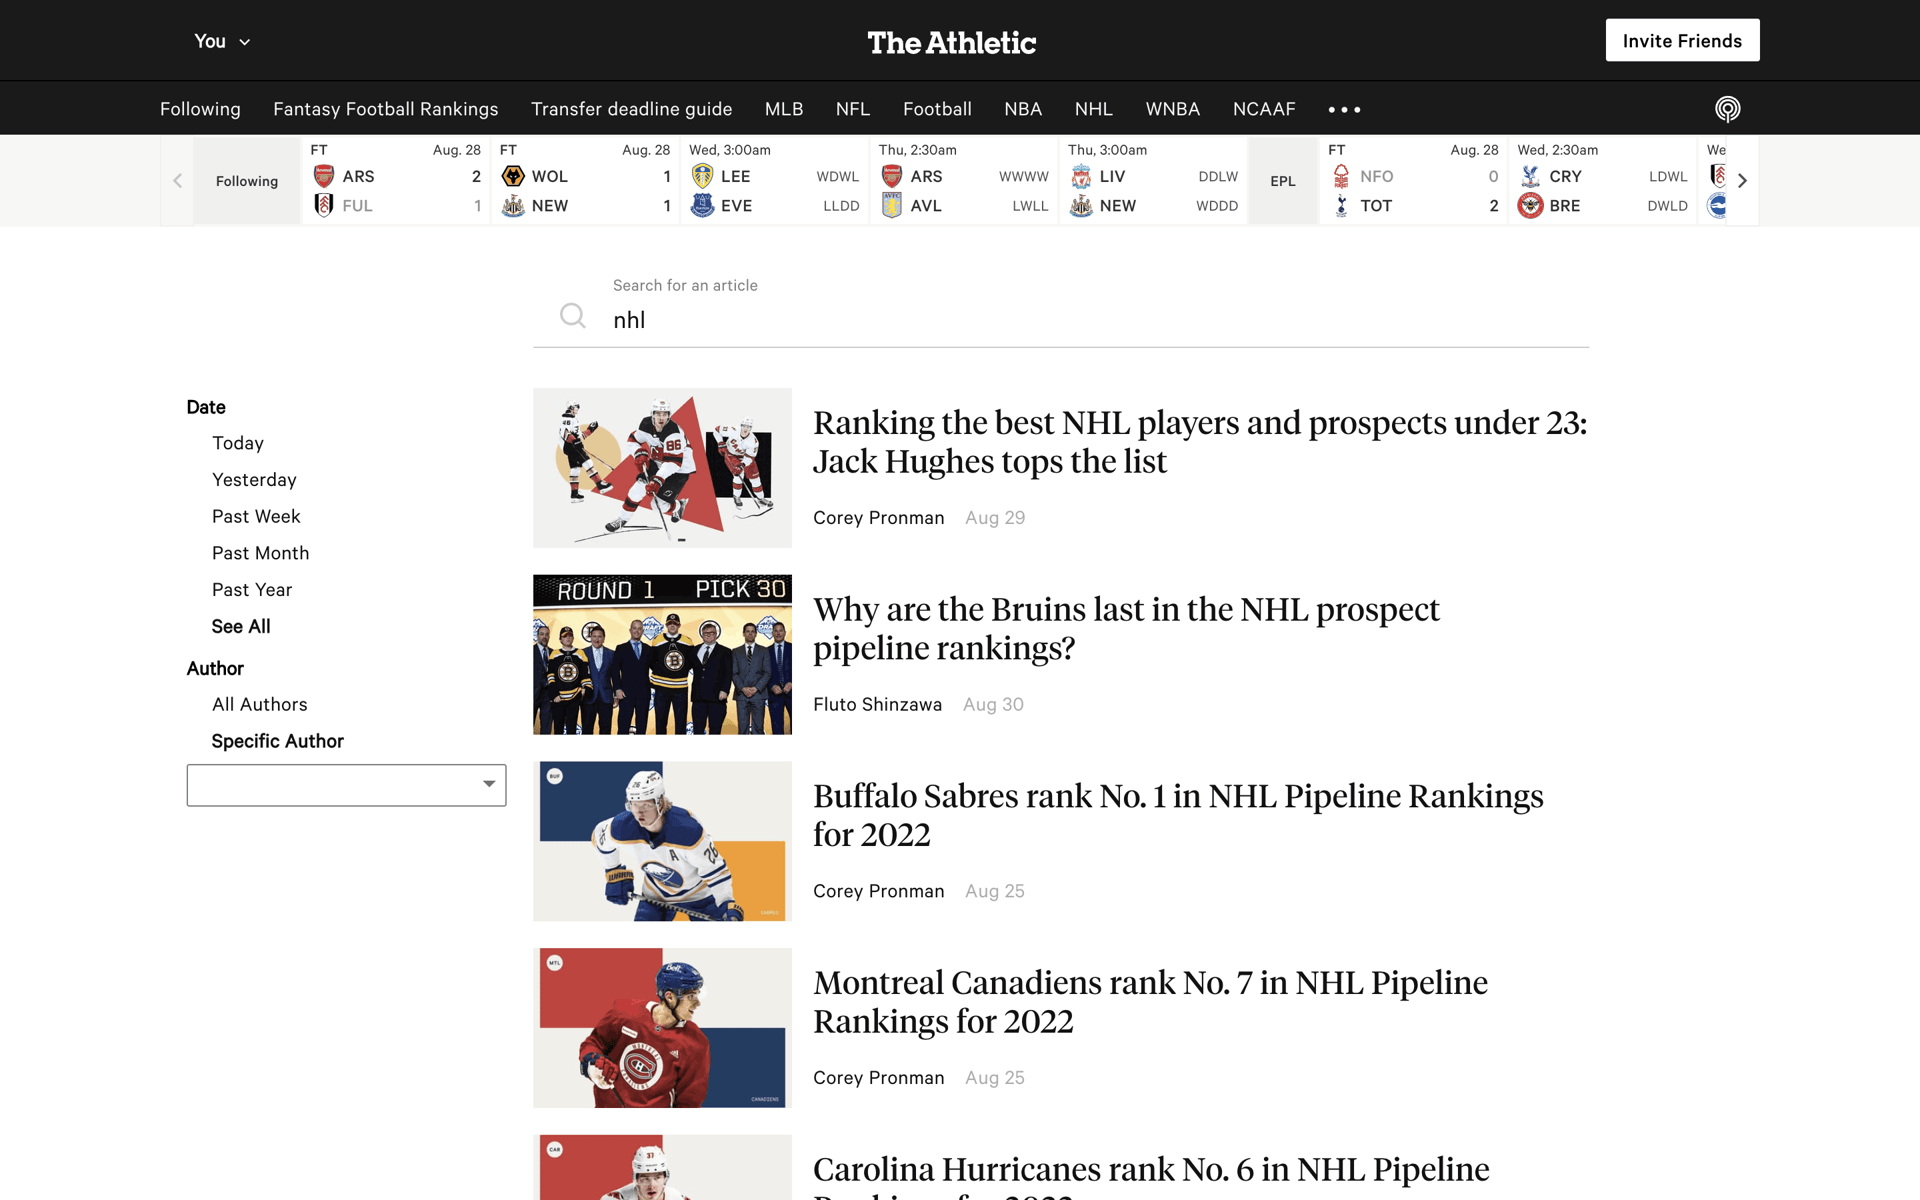Viewport: 1920px width, 1200px height.
Task: Select the Yesterday date filter
Action: (x=254, y=480)
